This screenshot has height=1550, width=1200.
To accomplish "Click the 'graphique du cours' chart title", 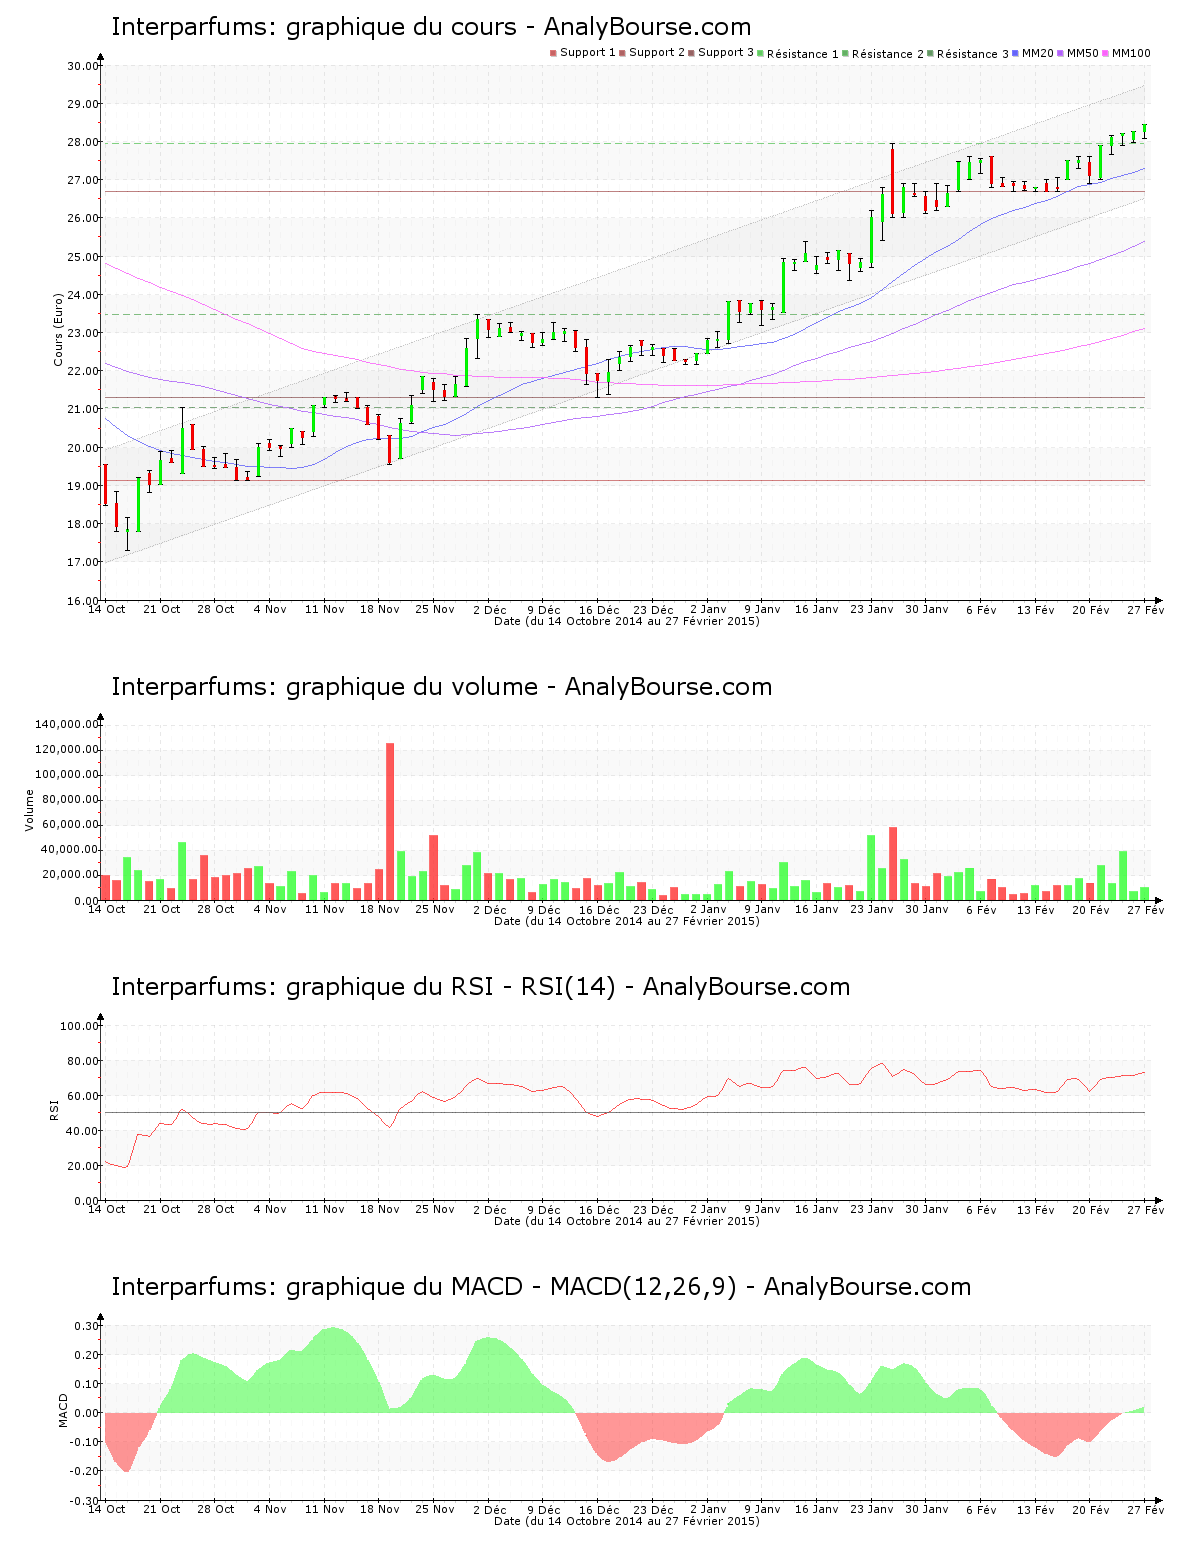I will pyautogui.click(x=431, y=27).
